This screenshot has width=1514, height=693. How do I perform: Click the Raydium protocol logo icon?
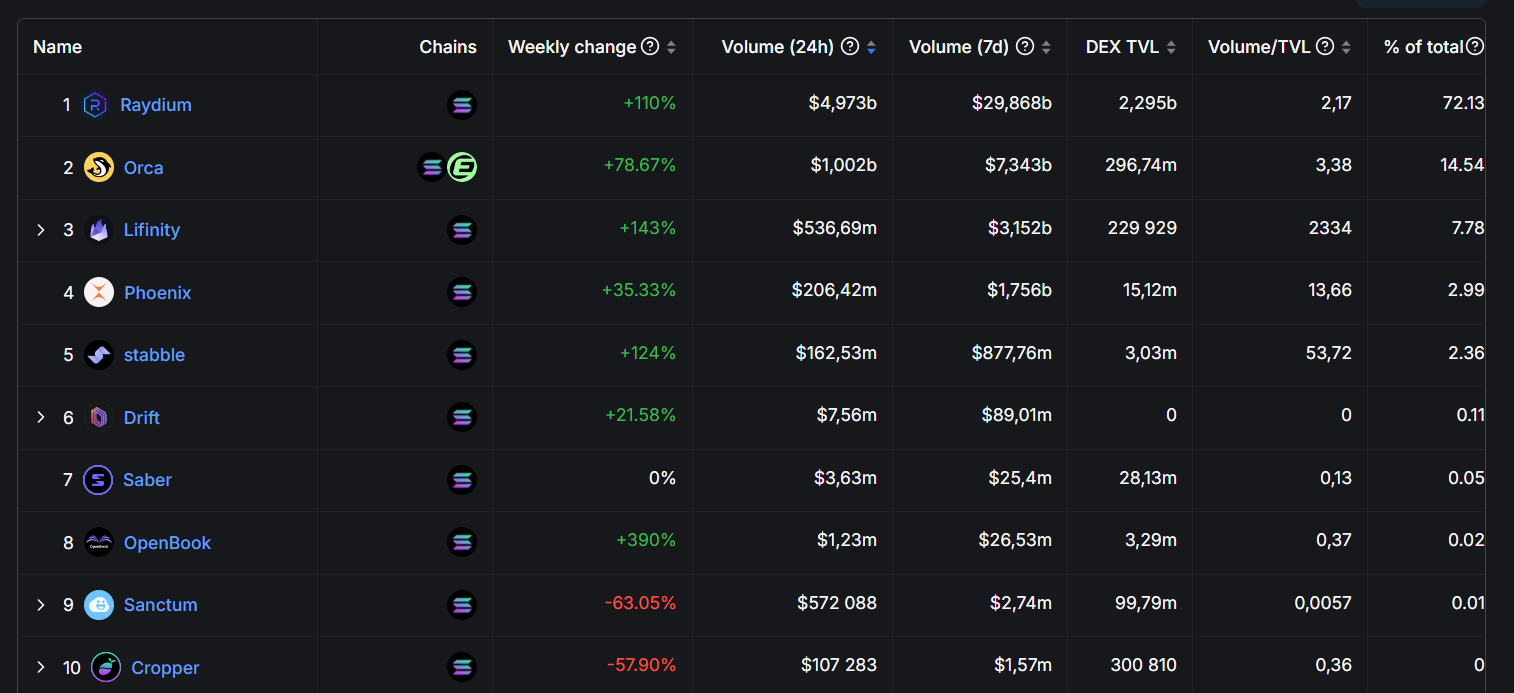click(x=95, y=105)
